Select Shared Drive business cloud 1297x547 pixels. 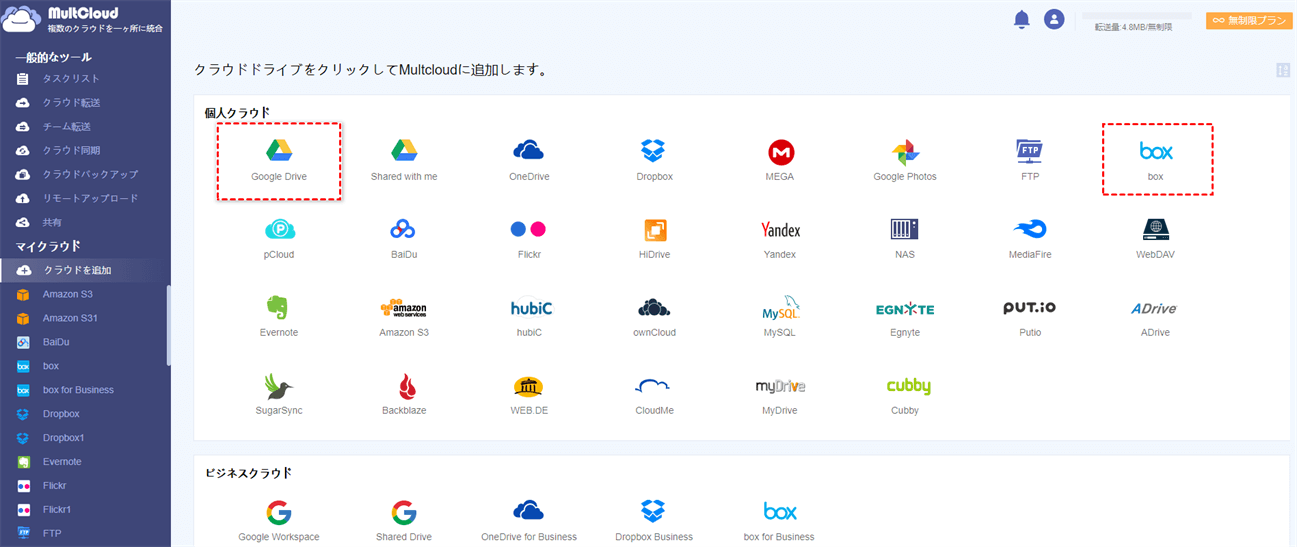coord(404,521)
